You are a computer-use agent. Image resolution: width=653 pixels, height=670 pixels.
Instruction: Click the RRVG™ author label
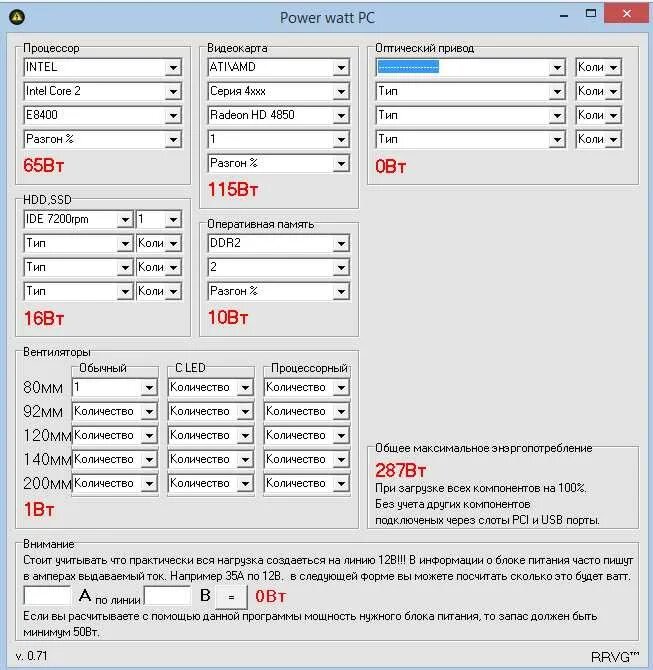pyautogui.click(x=615, y=657)
